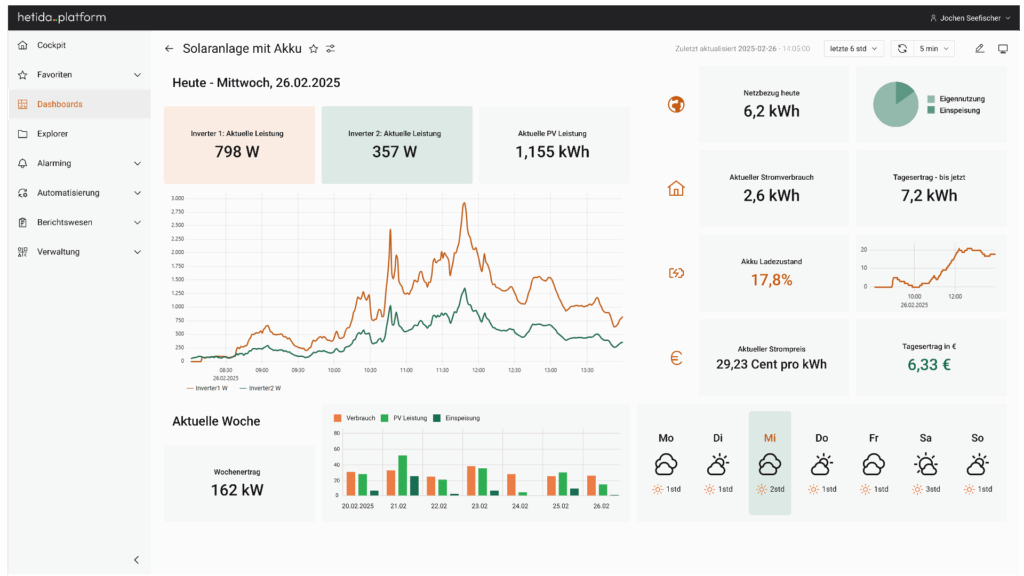The height and width of the screenshot is (576, 1024).
Task: Star the Solaranlage mit Akku dashboard
Action: 313,47
